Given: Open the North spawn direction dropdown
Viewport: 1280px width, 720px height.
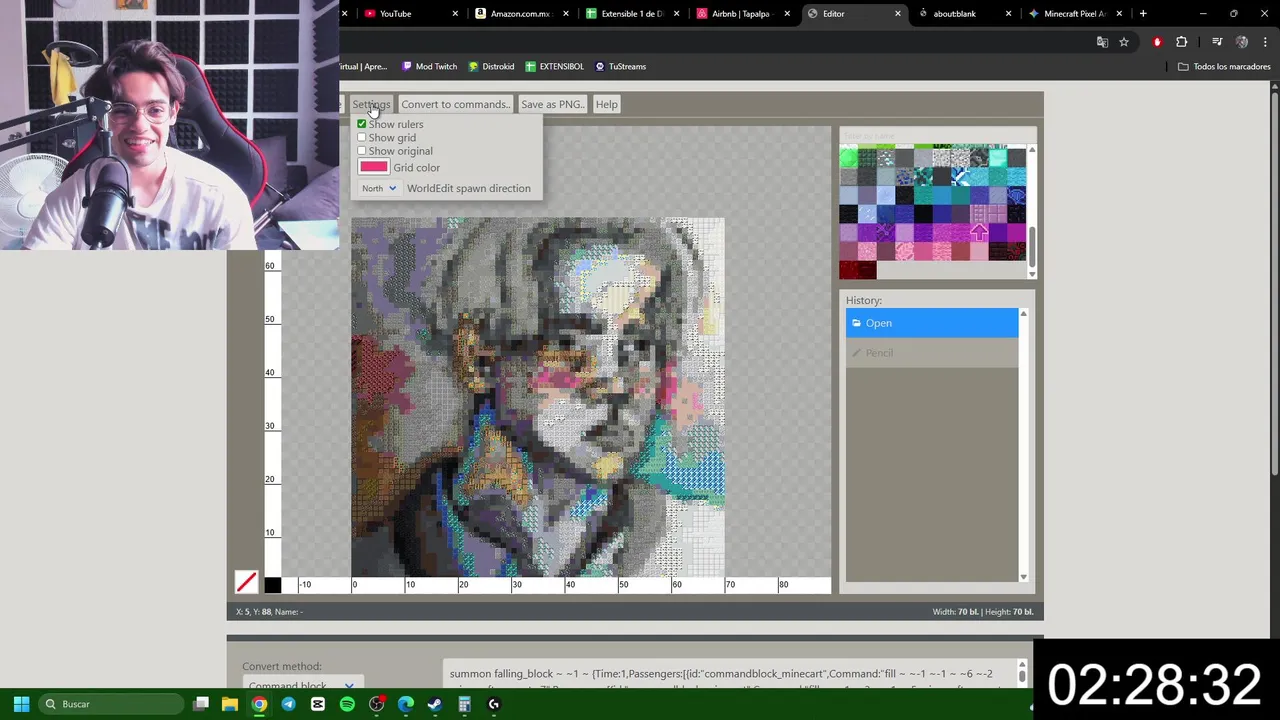Looking at the screenshot, I should (379, 188).
